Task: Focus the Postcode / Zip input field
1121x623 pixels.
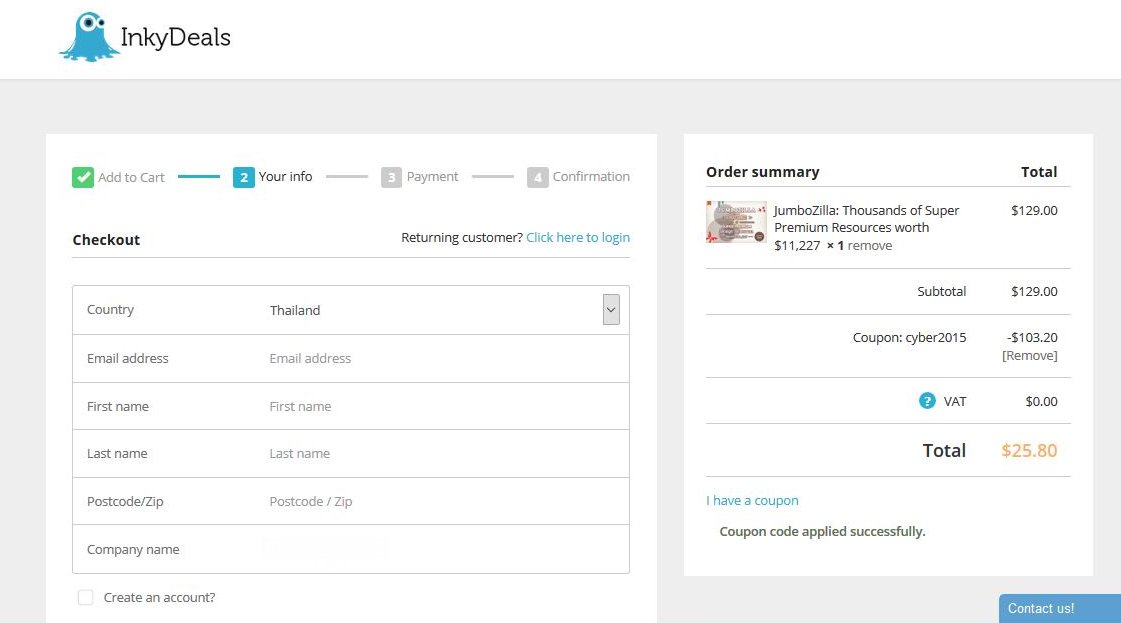Action: 444,501
